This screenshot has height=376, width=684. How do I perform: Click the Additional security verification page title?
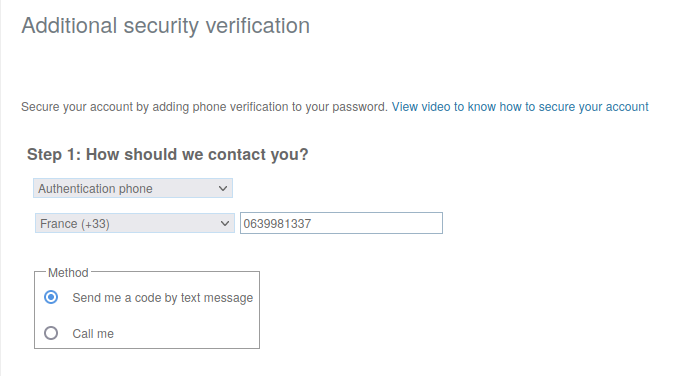tap(166, 26)
